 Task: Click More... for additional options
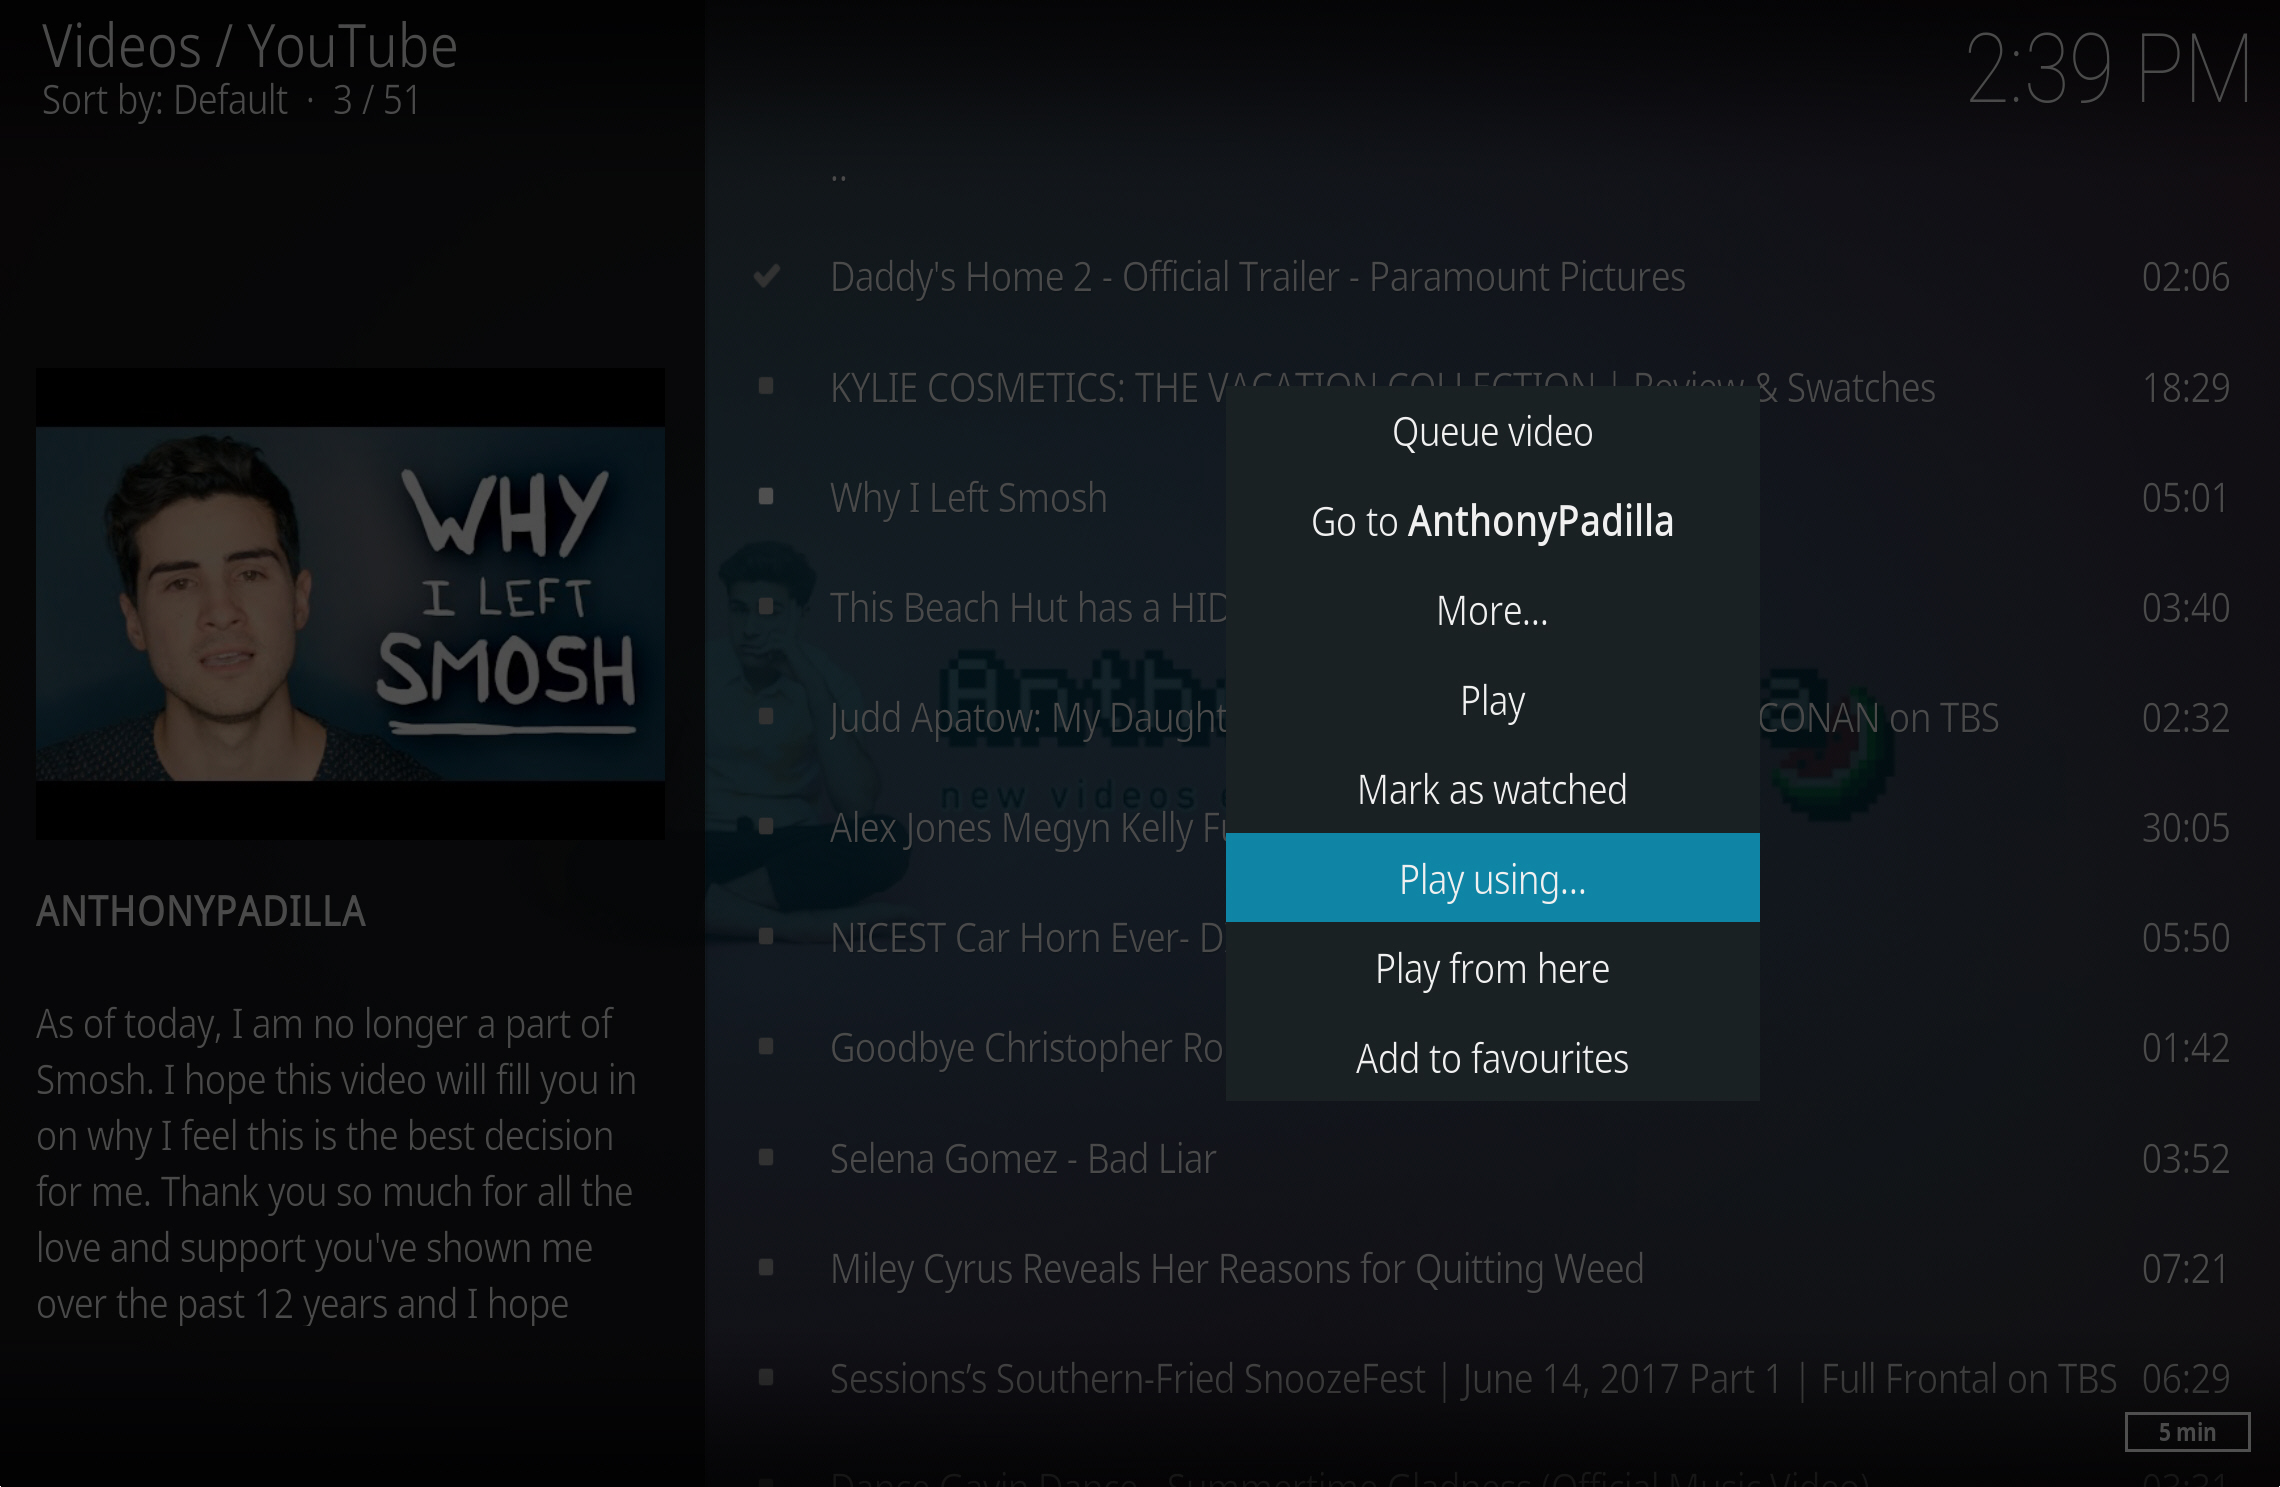1492,610
